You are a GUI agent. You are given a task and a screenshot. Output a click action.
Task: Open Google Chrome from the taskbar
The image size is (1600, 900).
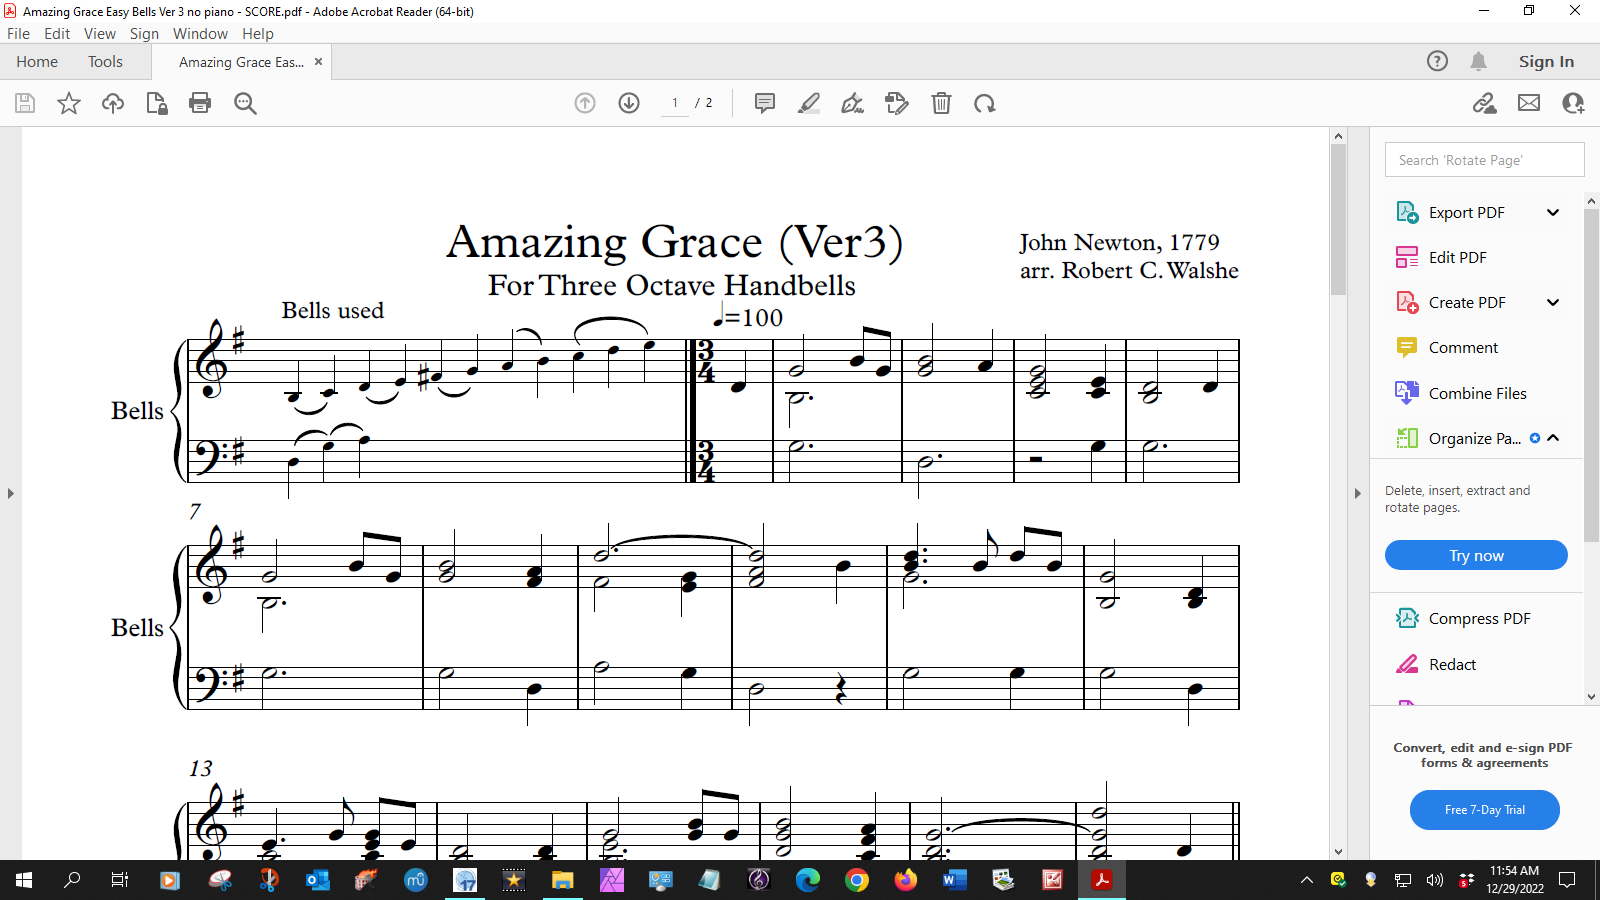[x=857, y=880]
